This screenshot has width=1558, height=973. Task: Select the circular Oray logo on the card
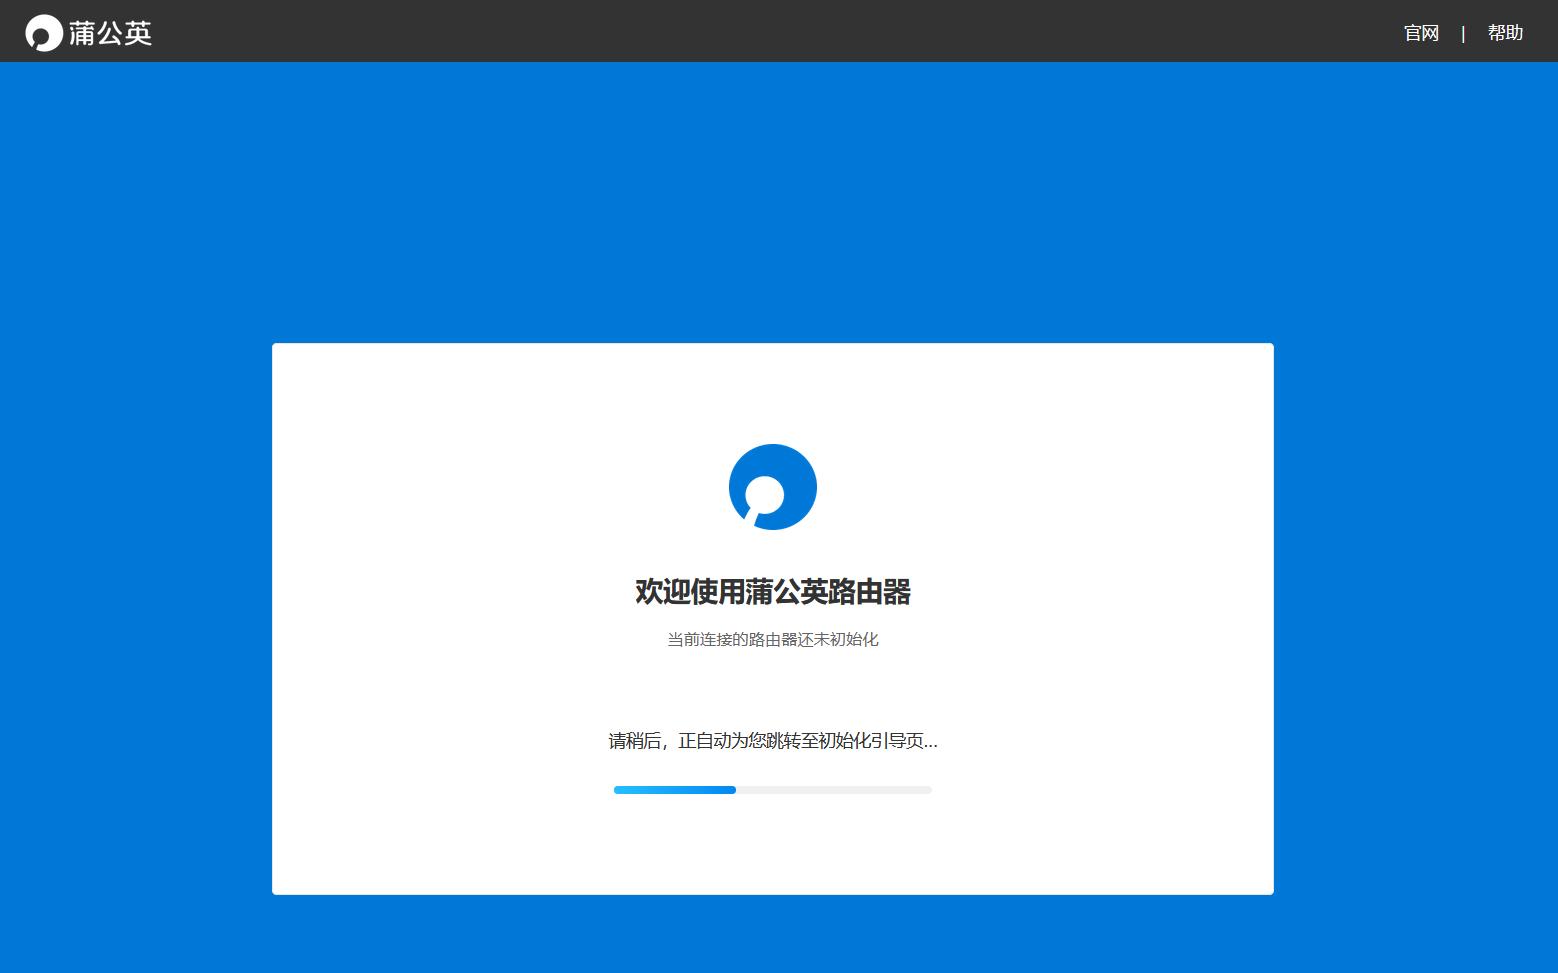[x=772, y=487]
